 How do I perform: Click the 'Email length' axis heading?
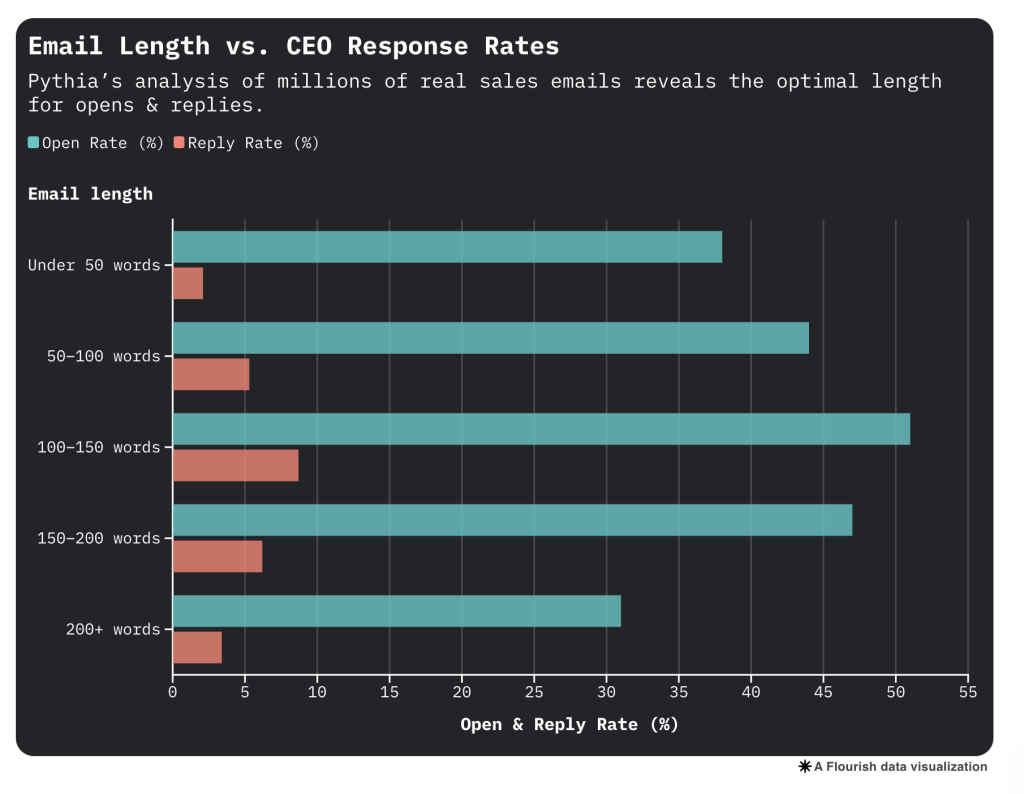(90, 194)
